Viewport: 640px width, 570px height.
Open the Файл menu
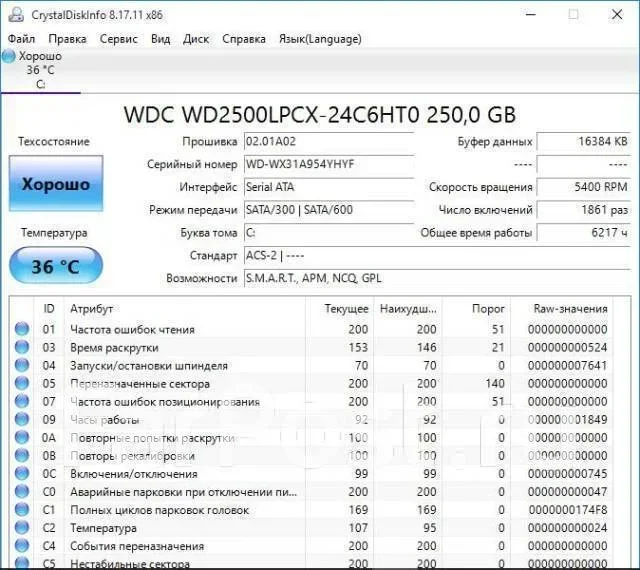(x=21, y=39)
